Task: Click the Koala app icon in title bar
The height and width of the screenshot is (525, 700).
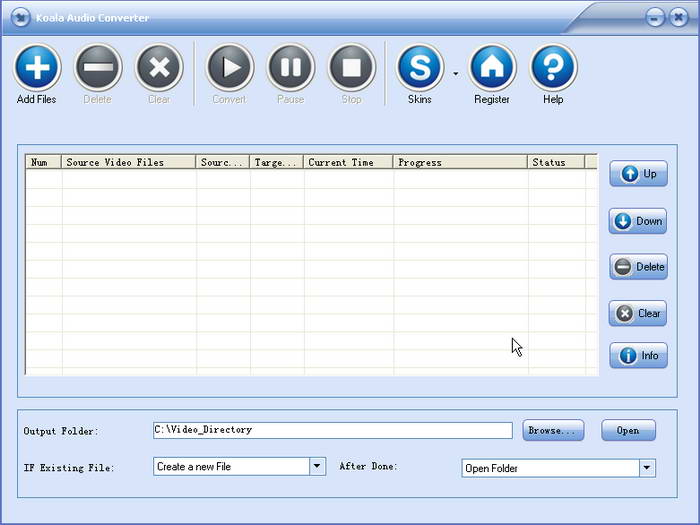Action: click(21, 18)
